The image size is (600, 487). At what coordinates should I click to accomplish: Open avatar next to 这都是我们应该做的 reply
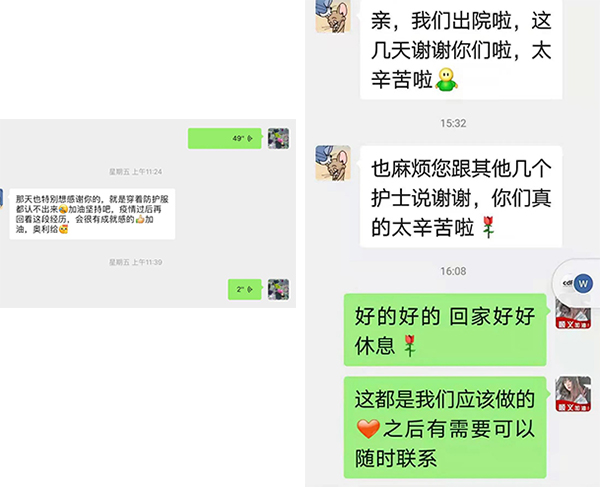573,394
